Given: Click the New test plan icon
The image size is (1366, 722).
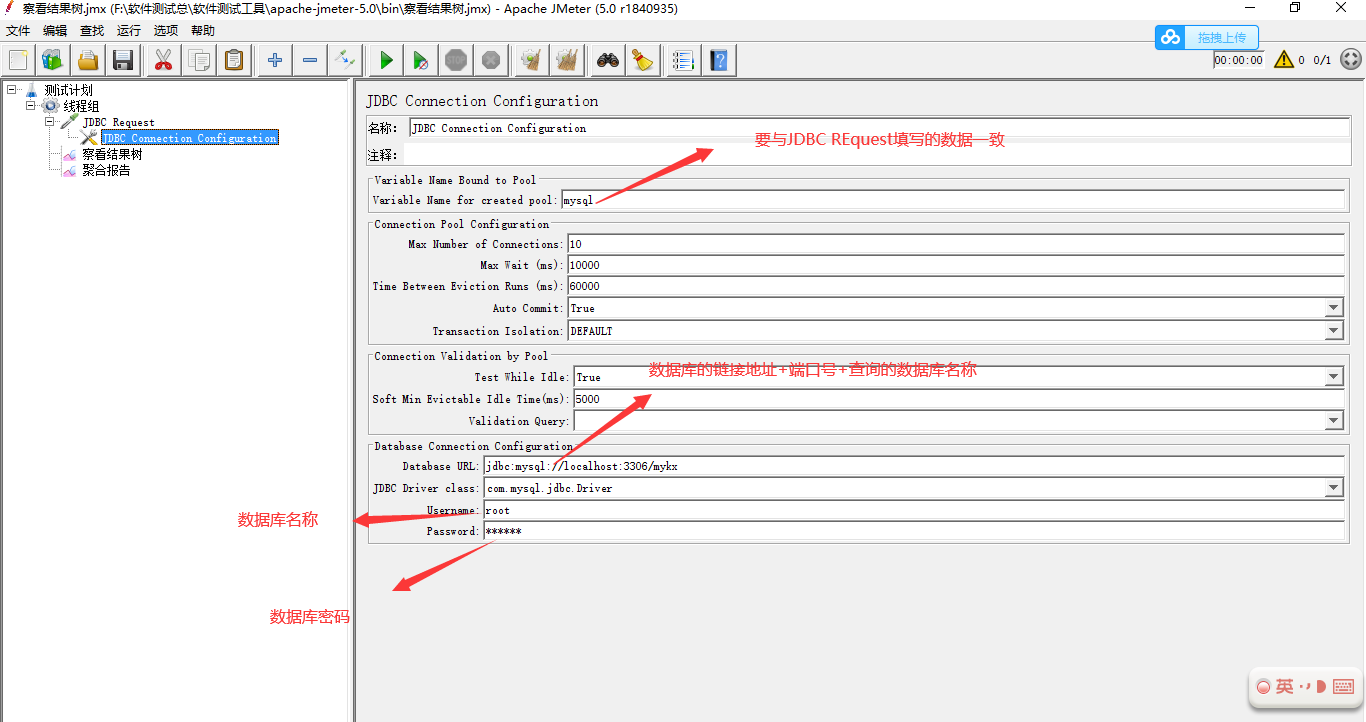Looking at the screenshot, I should 18,60.
